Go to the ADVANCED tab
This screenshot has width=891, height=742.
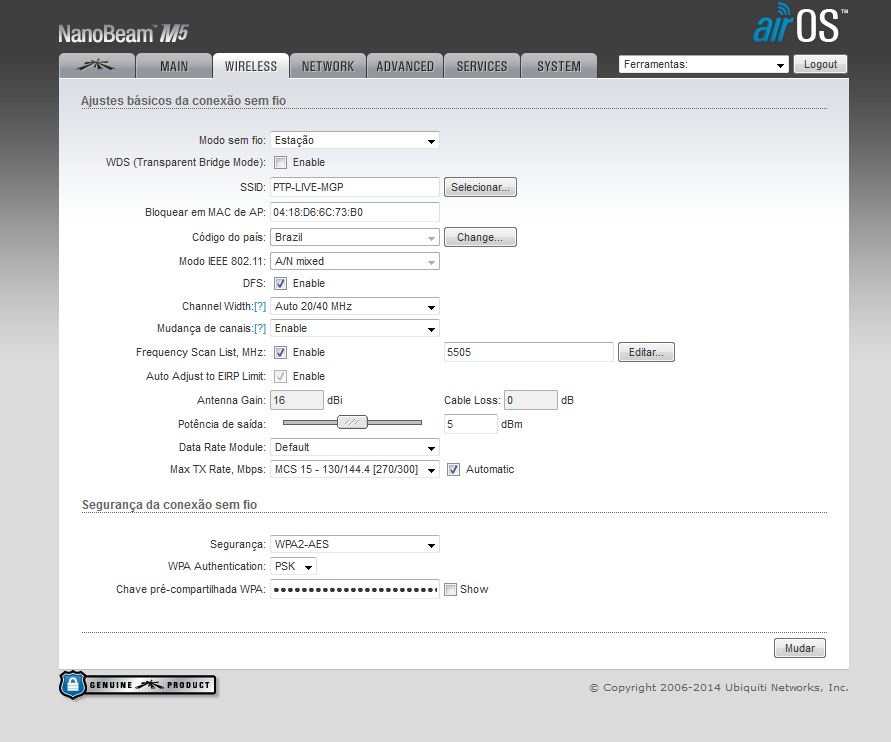pyautogui.click(x=405, y=66)
